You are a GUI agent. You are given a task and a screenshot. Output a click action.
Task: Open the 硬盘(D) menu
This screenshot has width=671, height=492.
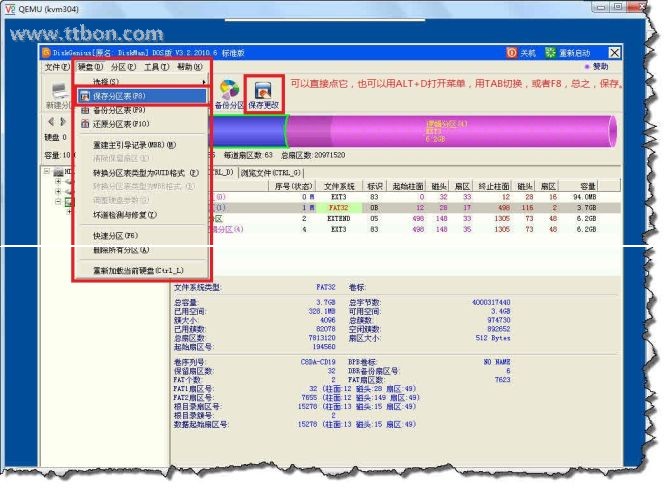click(x=90, y=67)
